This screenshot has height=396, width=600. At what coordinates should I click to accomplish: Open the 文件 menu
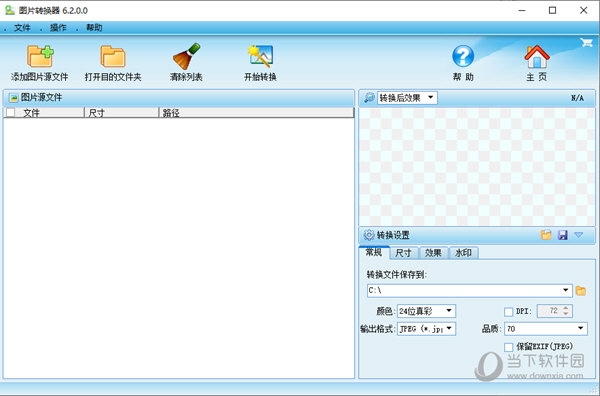point(22,28)
